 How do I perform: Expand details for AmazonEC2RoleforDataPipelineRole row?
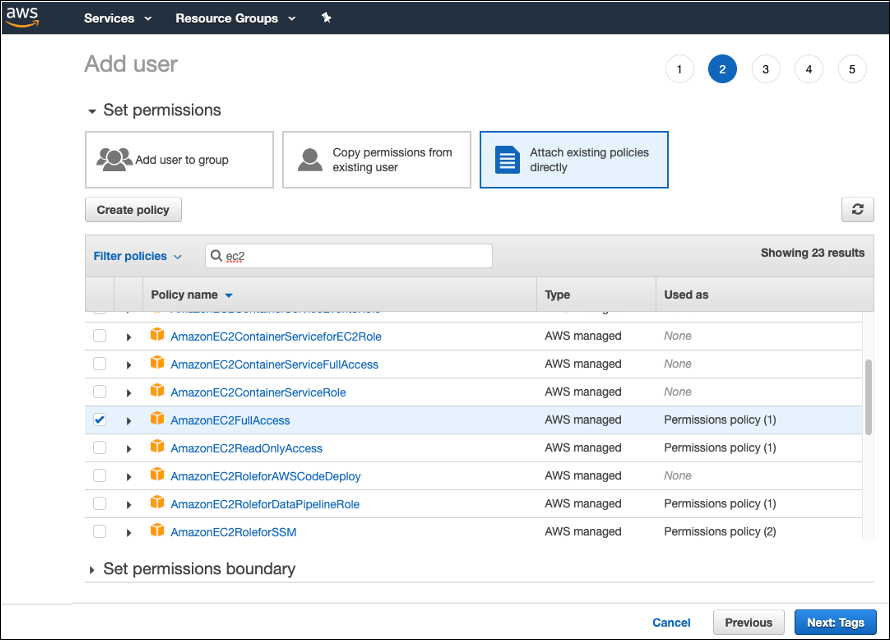coord(129,504)
